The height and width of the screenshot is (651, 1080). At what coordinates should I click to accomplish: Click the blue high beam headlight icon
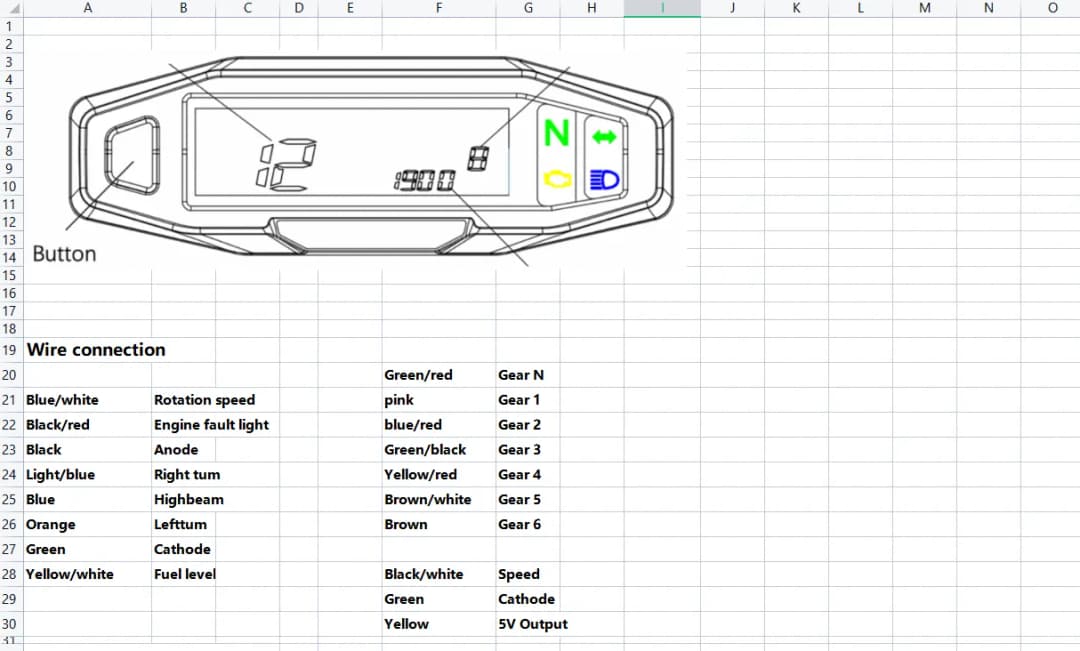point(605,180)
